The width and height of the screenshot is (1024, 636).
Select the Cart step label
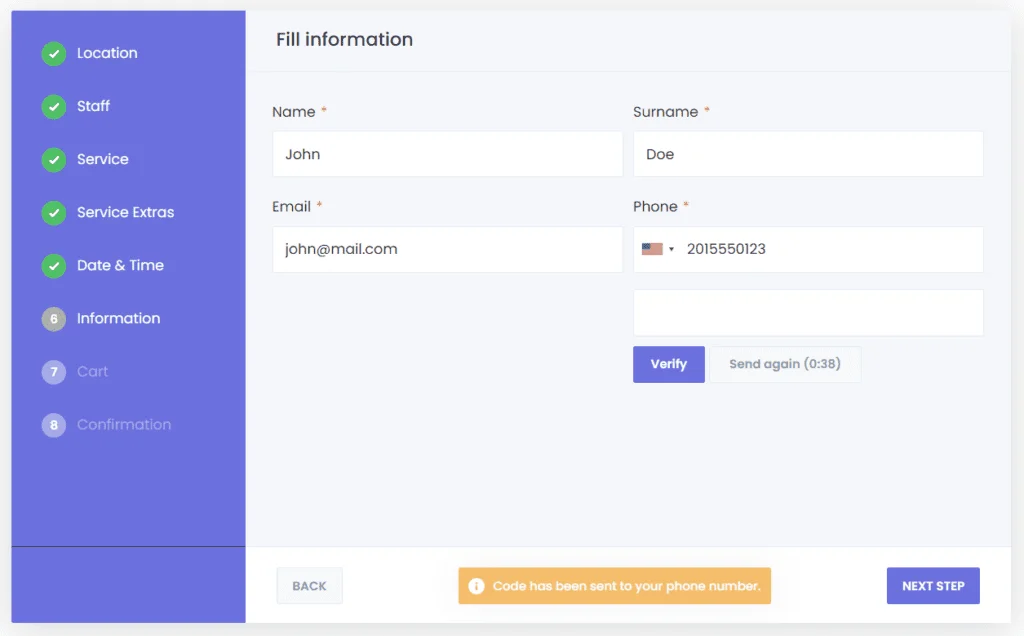(x=92, y=371)
